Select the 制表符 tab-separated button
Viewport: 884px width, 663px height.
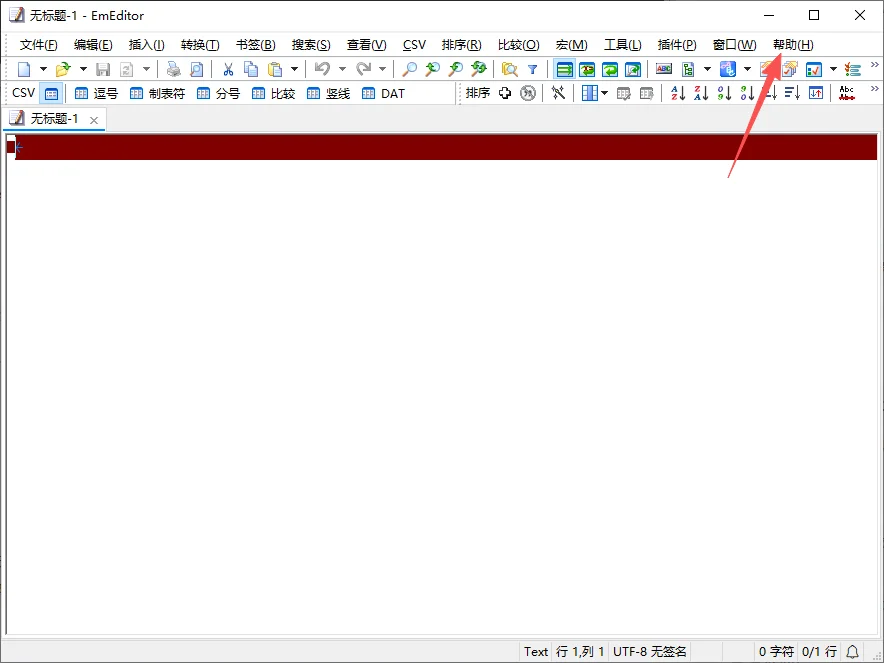[x=157, y=94]
